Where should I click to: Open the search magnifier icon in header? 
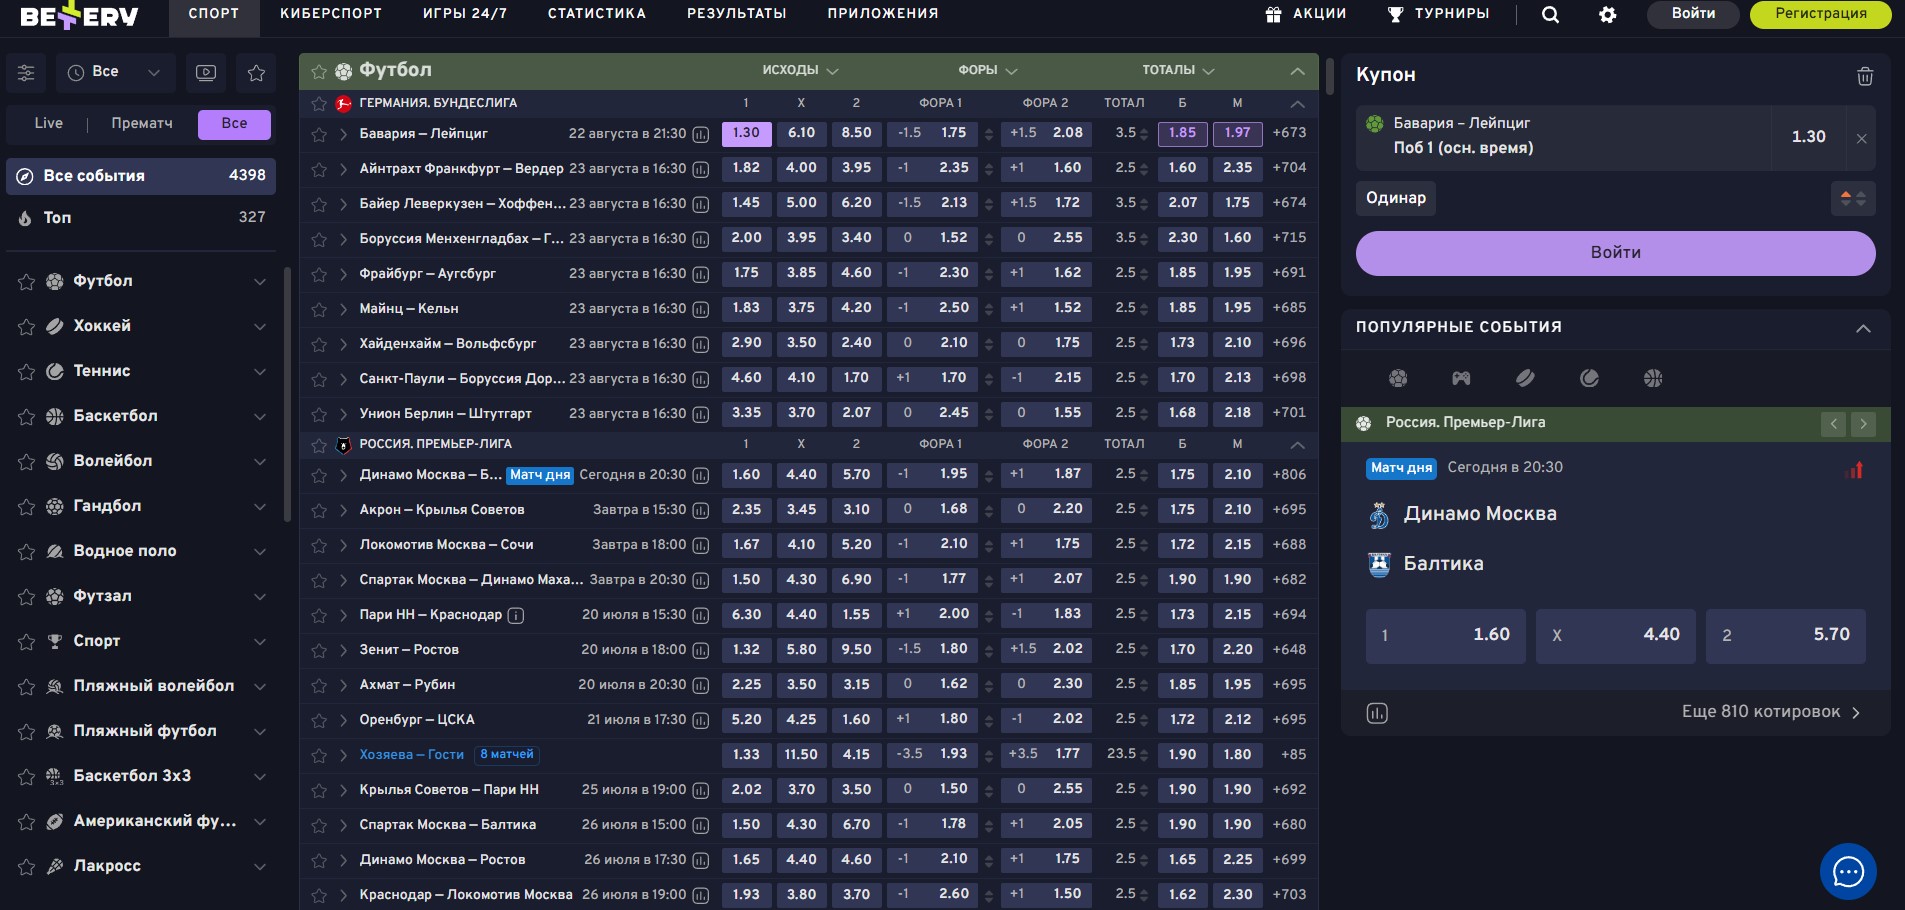point(1550,14)
